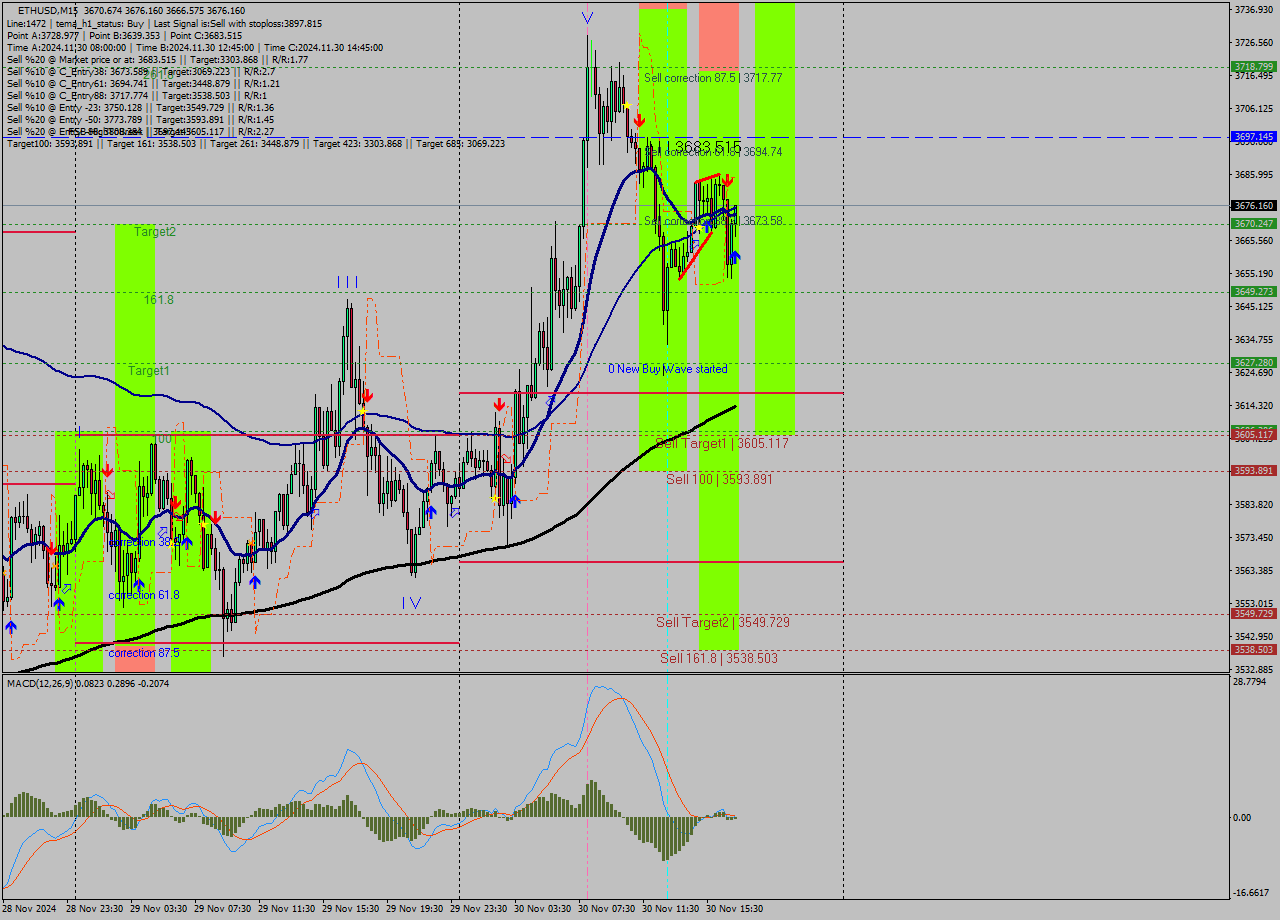Click the blue IV wave marker
The height and width of the screenshot is (920, 1280).
(x=410, y=603)
